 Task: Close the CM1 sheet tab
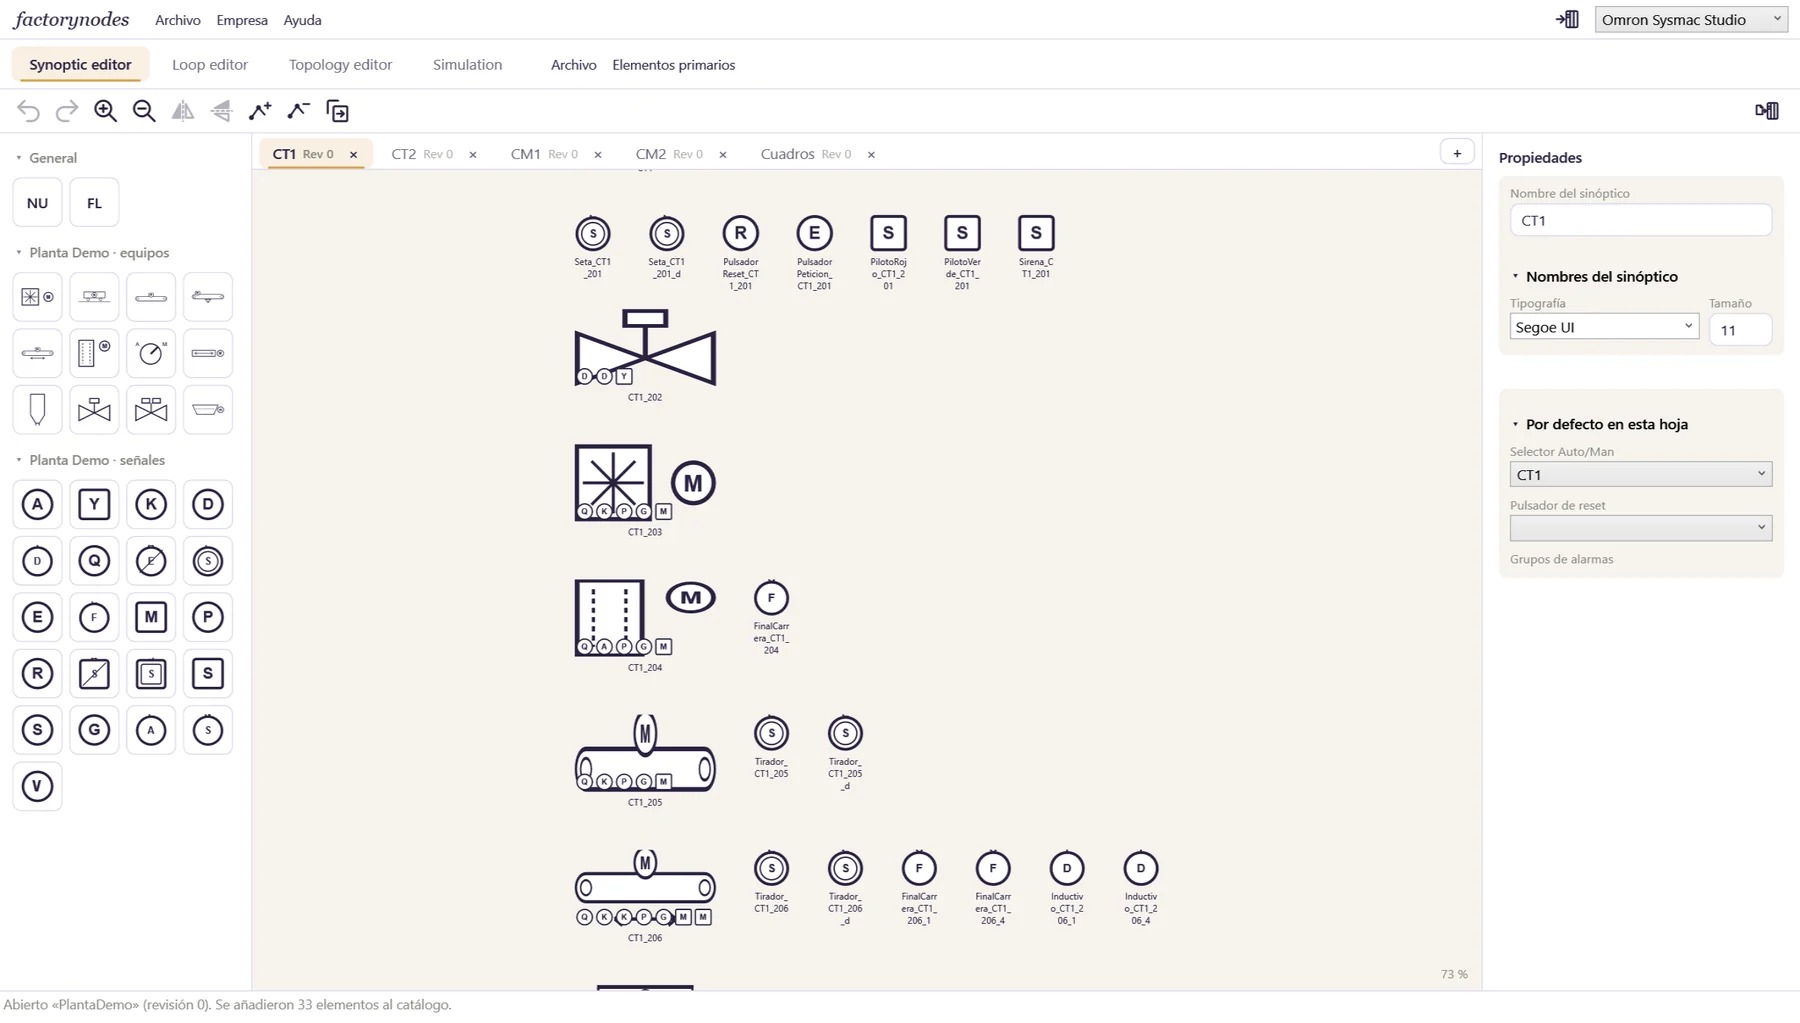point(598,155)
